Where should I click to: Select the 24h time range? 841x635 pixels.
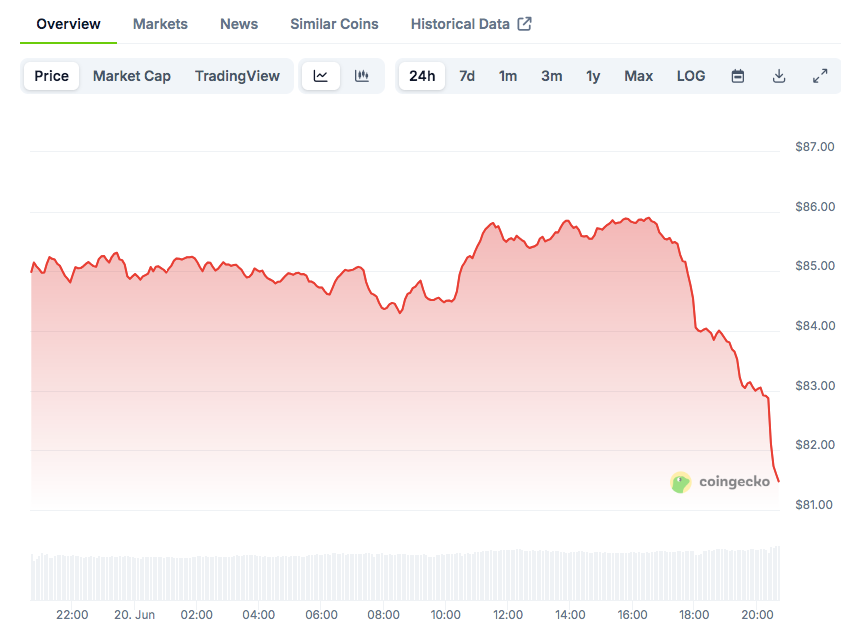coord(422,76)
